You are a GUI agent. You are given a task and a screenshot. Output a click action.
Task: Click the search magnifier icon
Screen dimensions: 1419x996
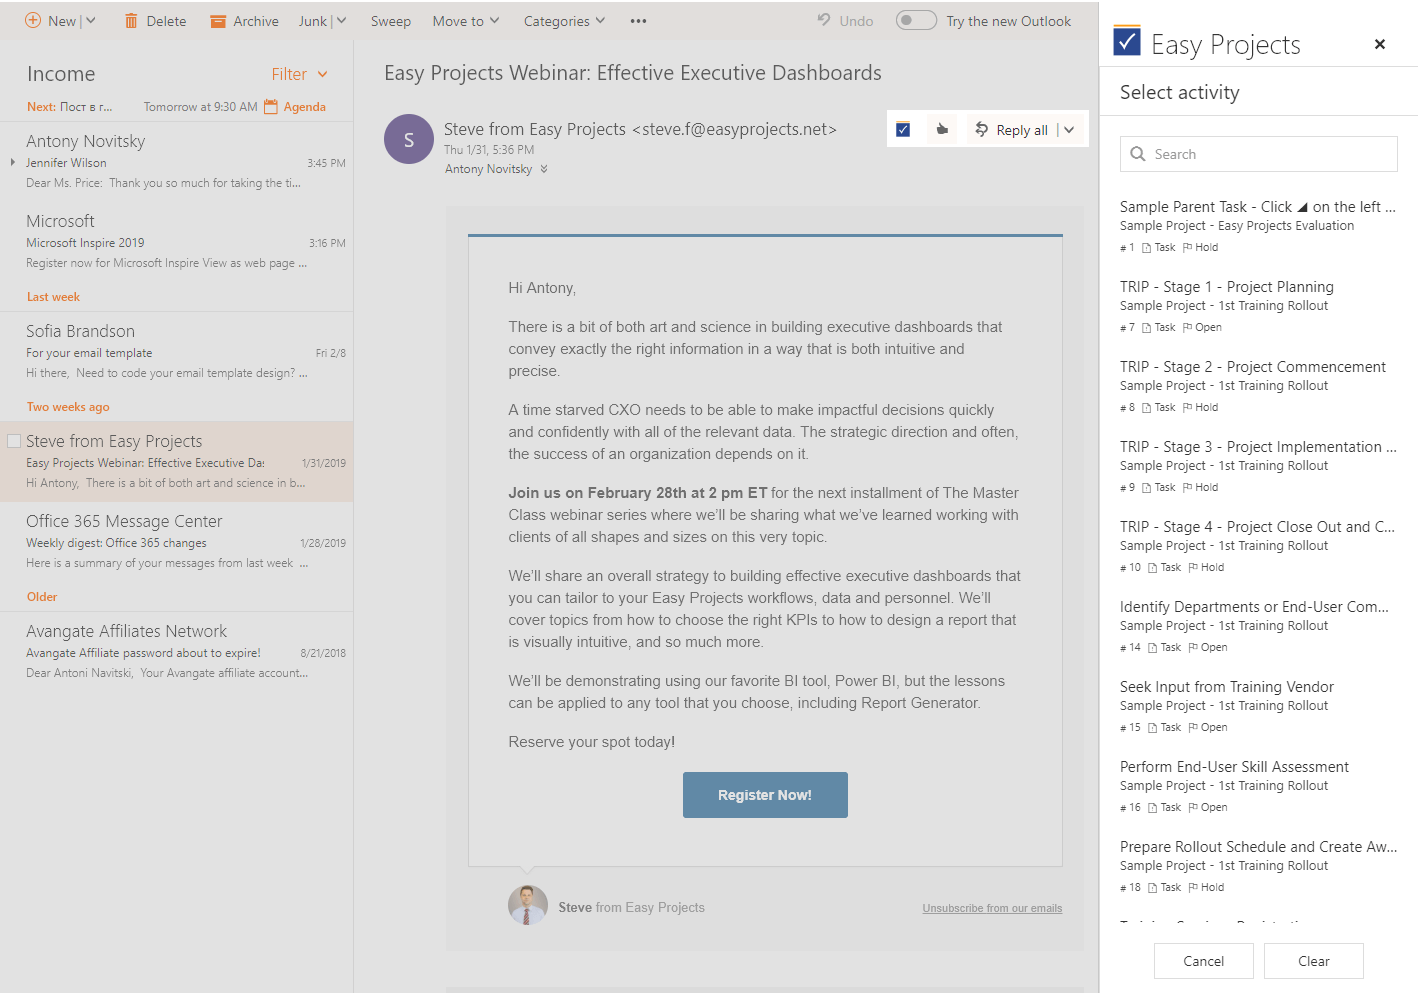1138,154
